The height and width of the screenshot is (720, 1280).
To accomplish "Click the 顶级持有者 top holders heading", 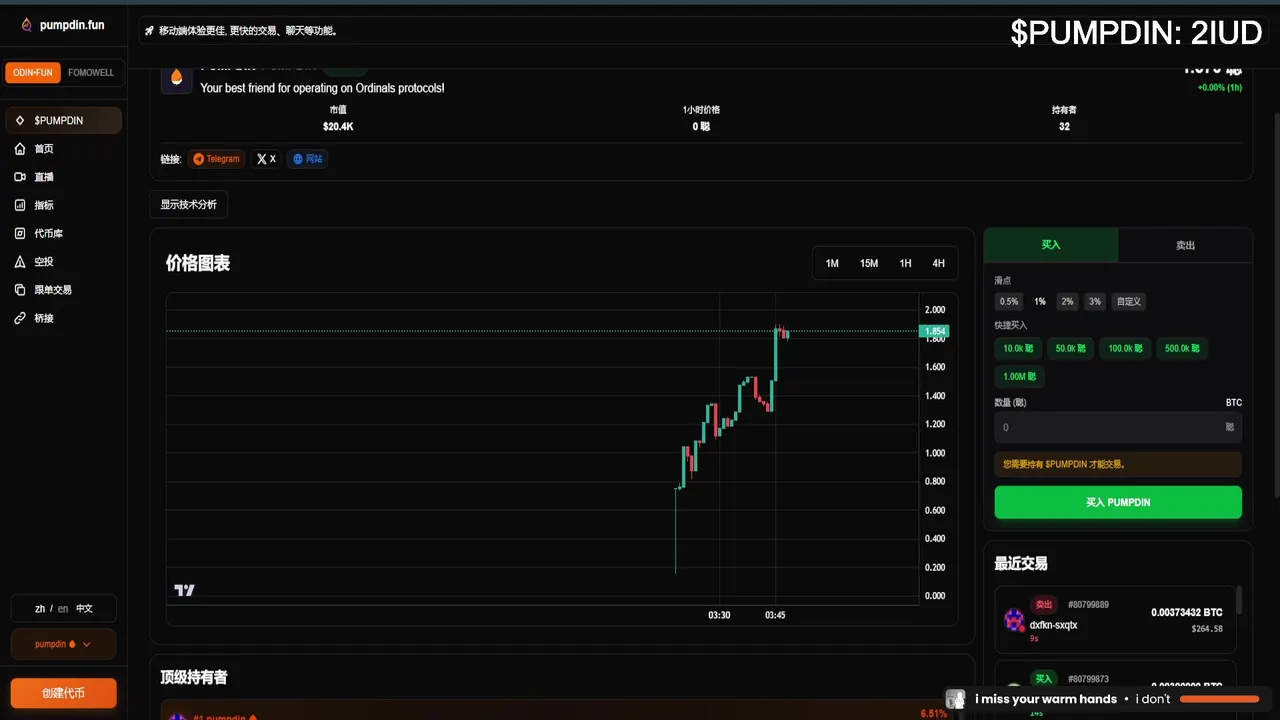I will point(194,677).
